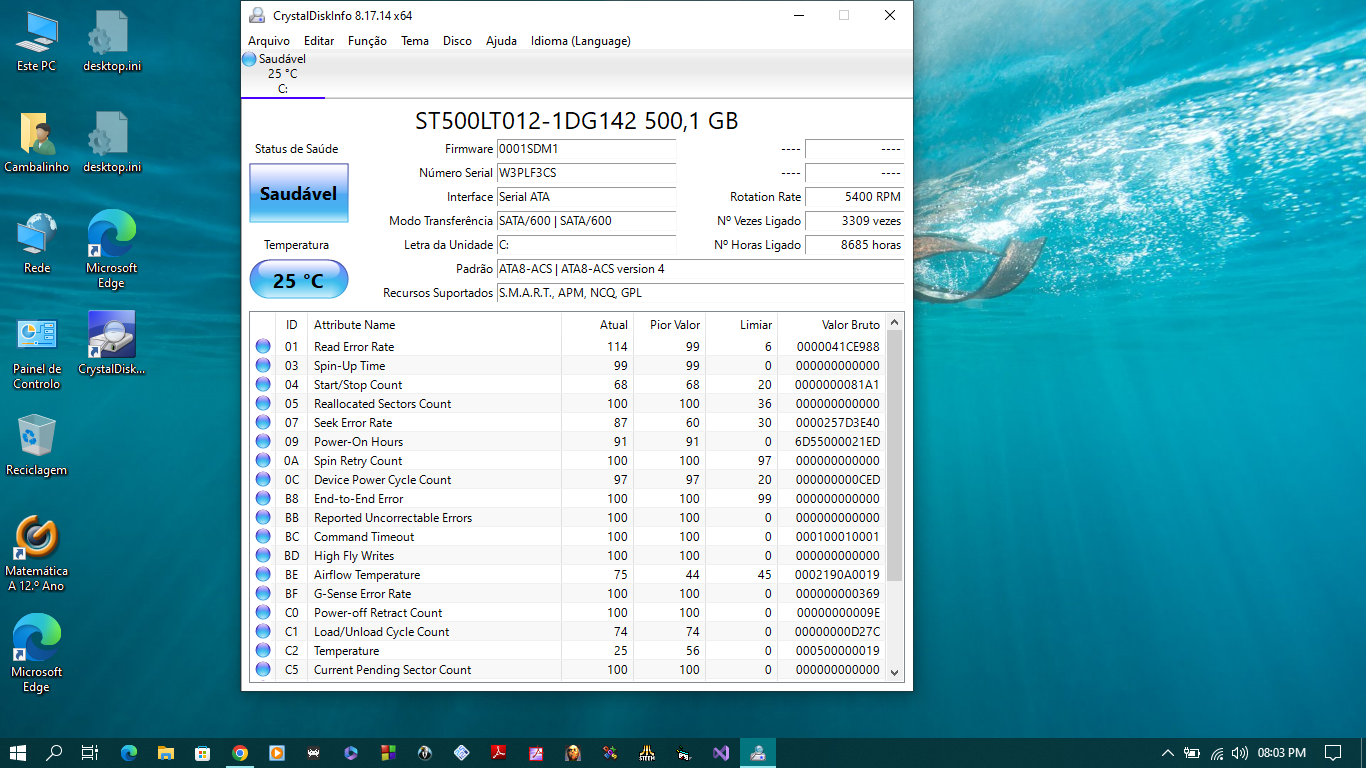Click the Valor Bruto column header

[832, 325]
